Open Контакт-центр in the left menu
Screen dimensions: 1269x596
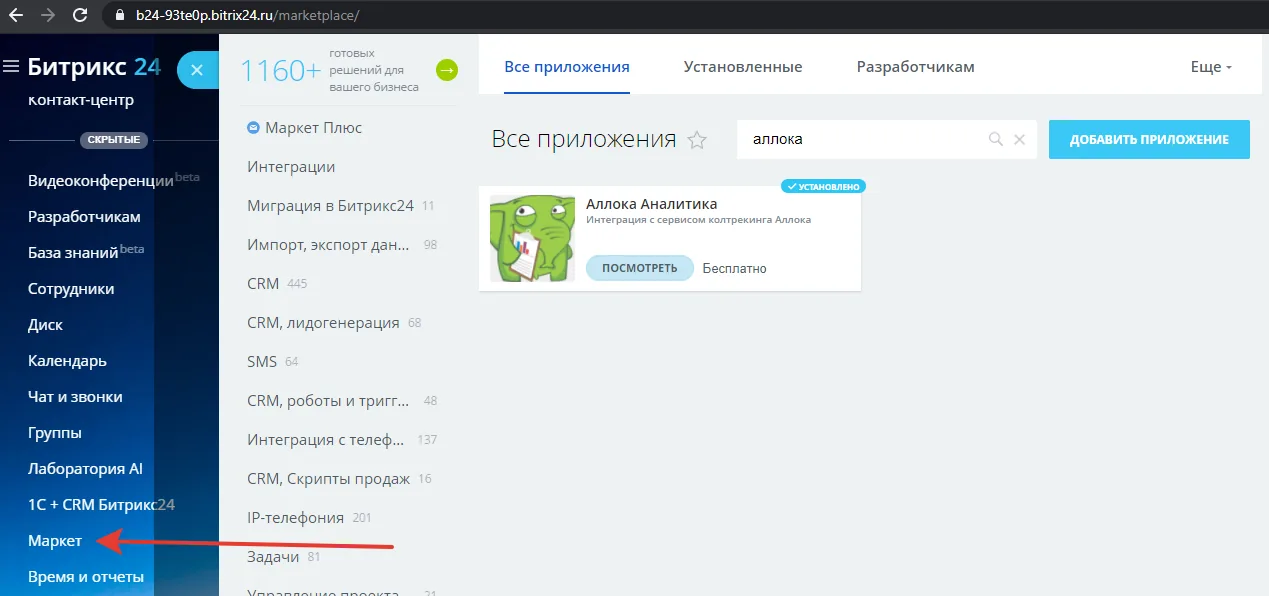(81, 100)
